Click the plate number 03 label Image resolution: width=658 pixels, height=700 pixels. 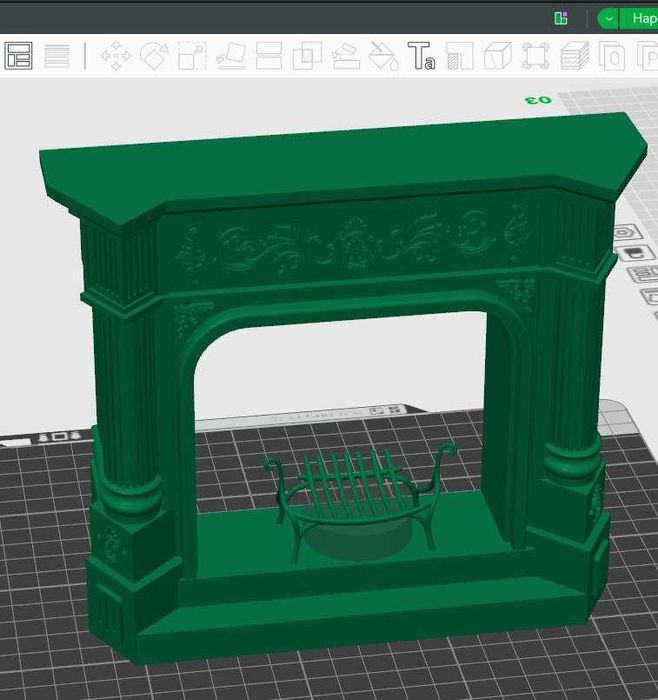pyautogui.click(x=538, y=100)
